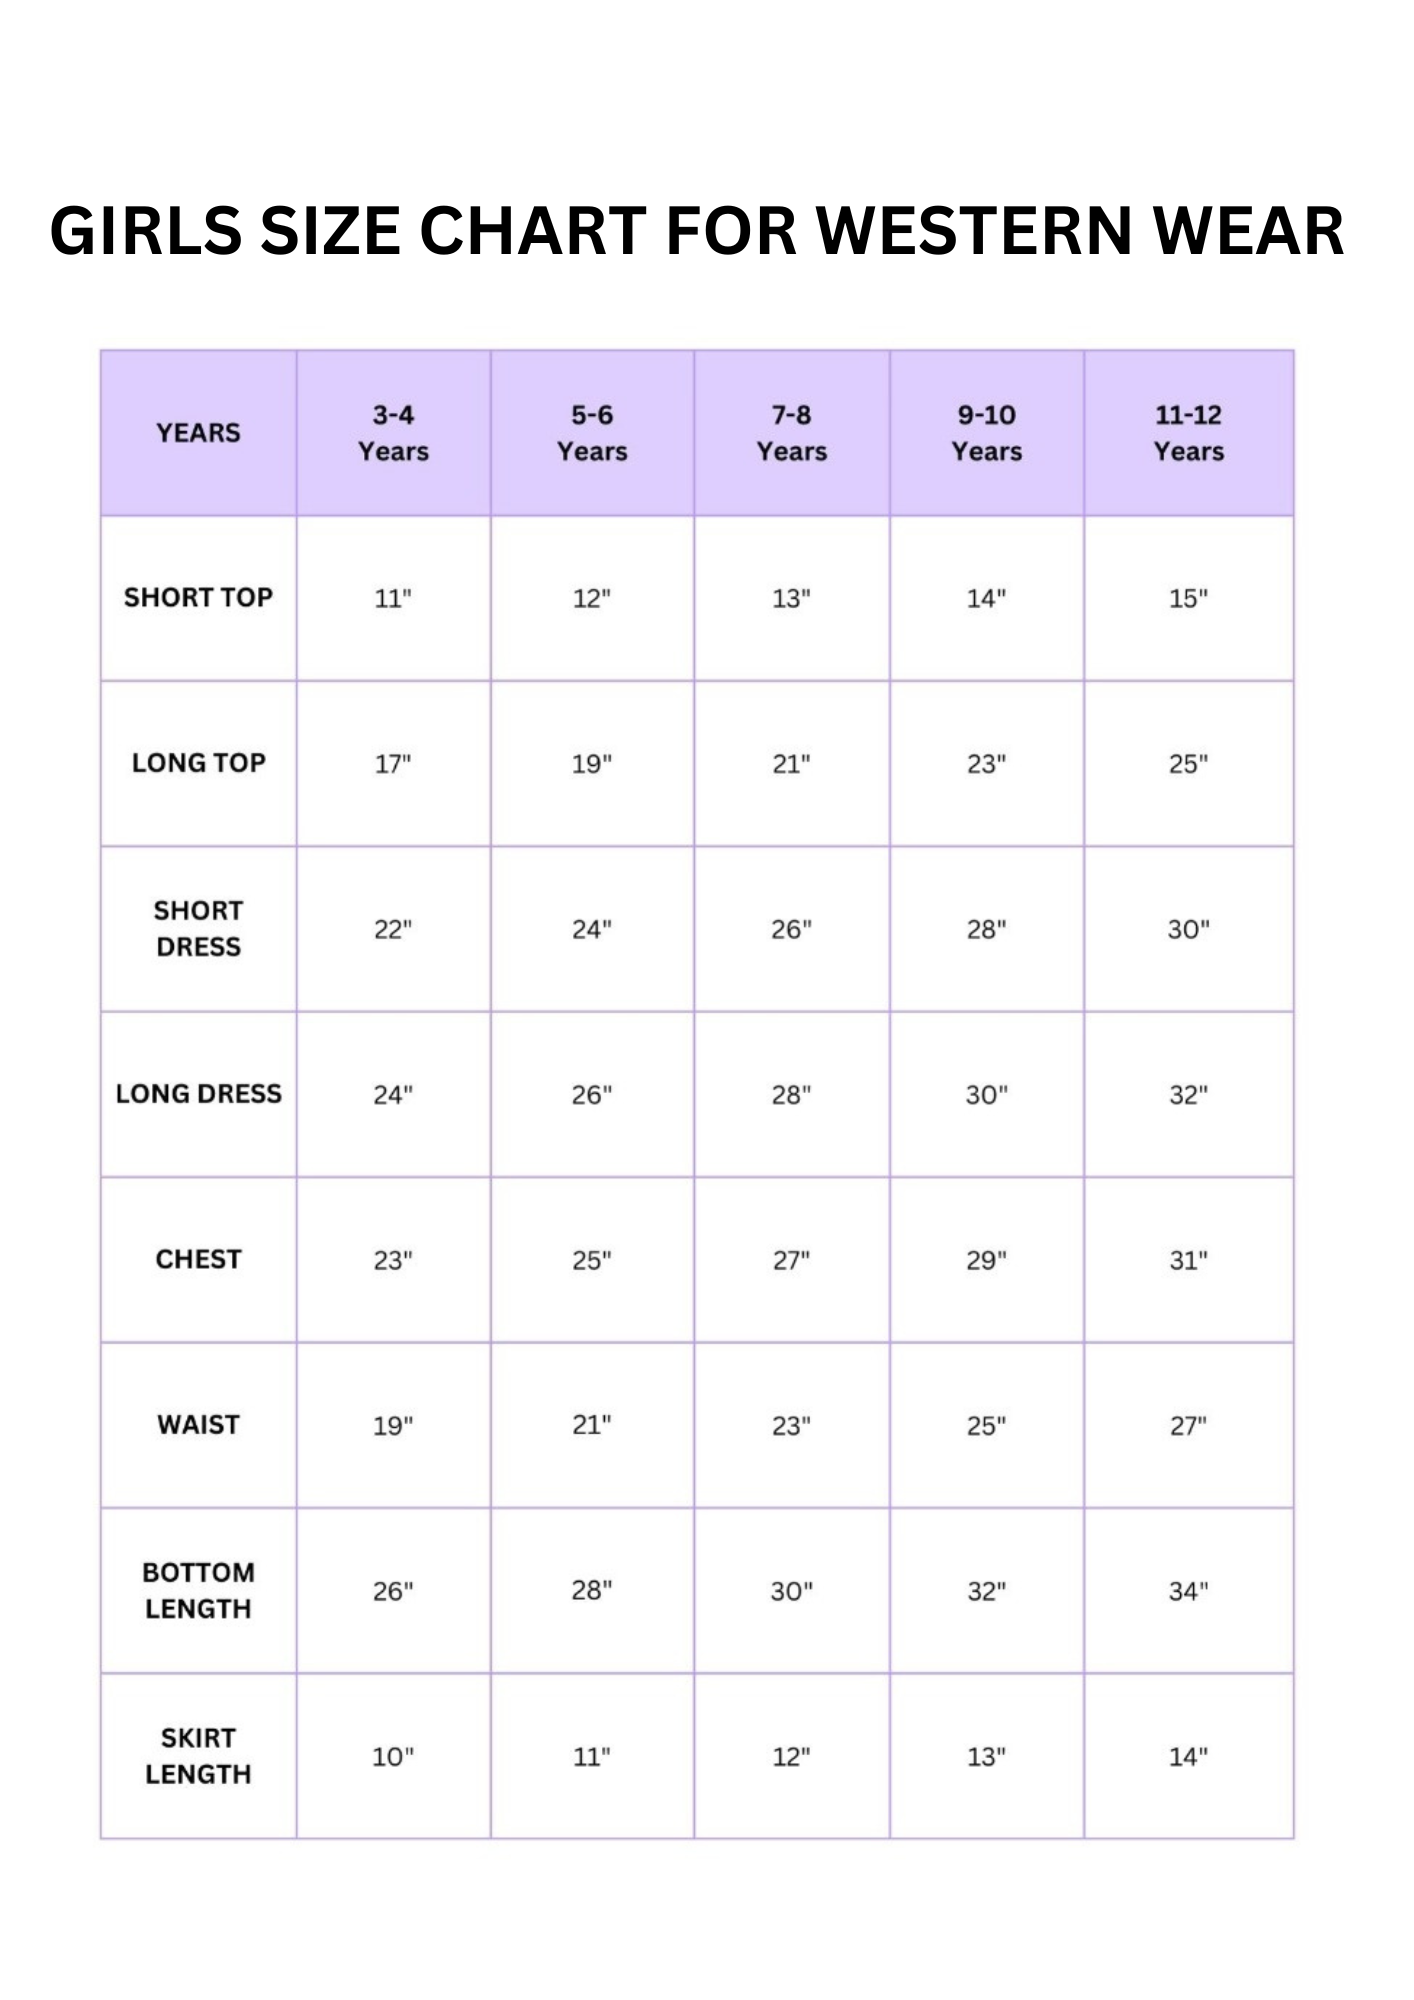The width and height of the screenshot is (1414, 2000).
Task: Click Skirt Length value for 3-4 Years
Action: [393, 1757]
